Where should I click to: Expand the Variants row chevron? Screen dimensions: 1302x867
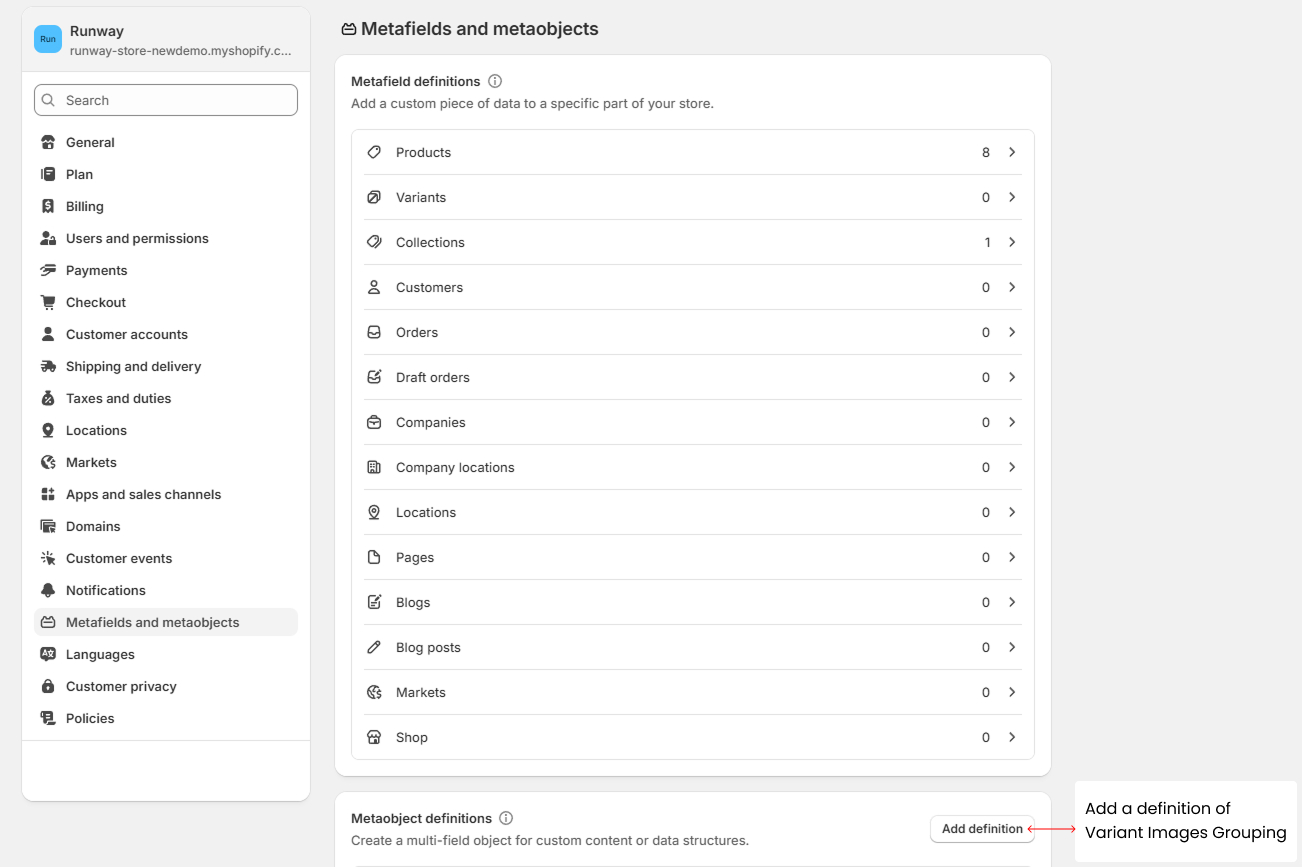(x=1012, y=197)
